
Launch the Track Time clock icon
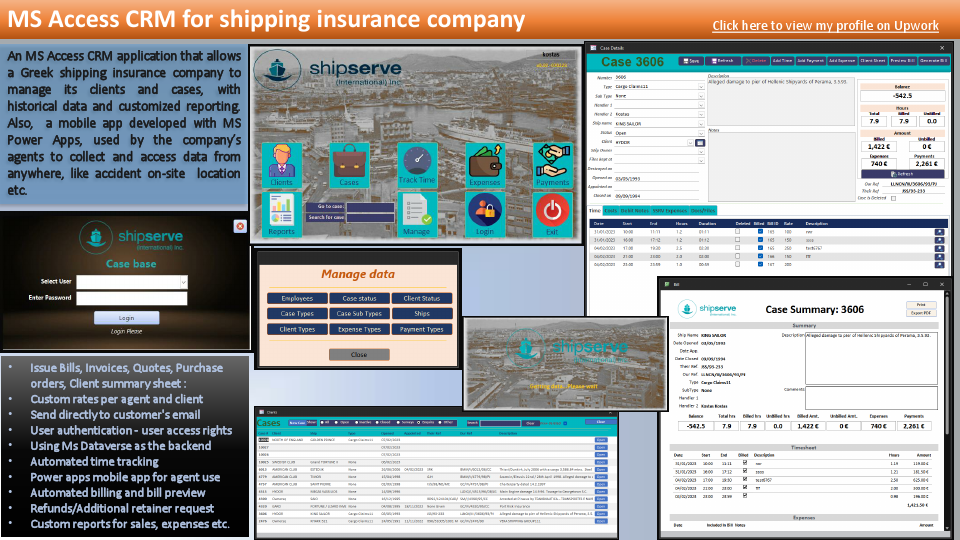417,165
